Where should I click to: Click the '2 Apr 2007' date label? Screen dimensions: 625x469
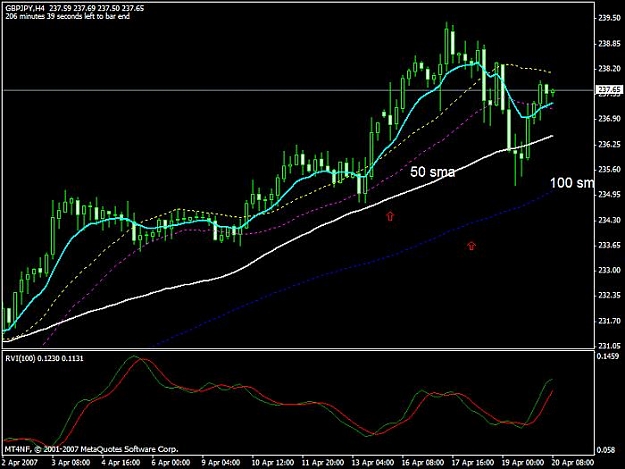click(x=20, y=463)
